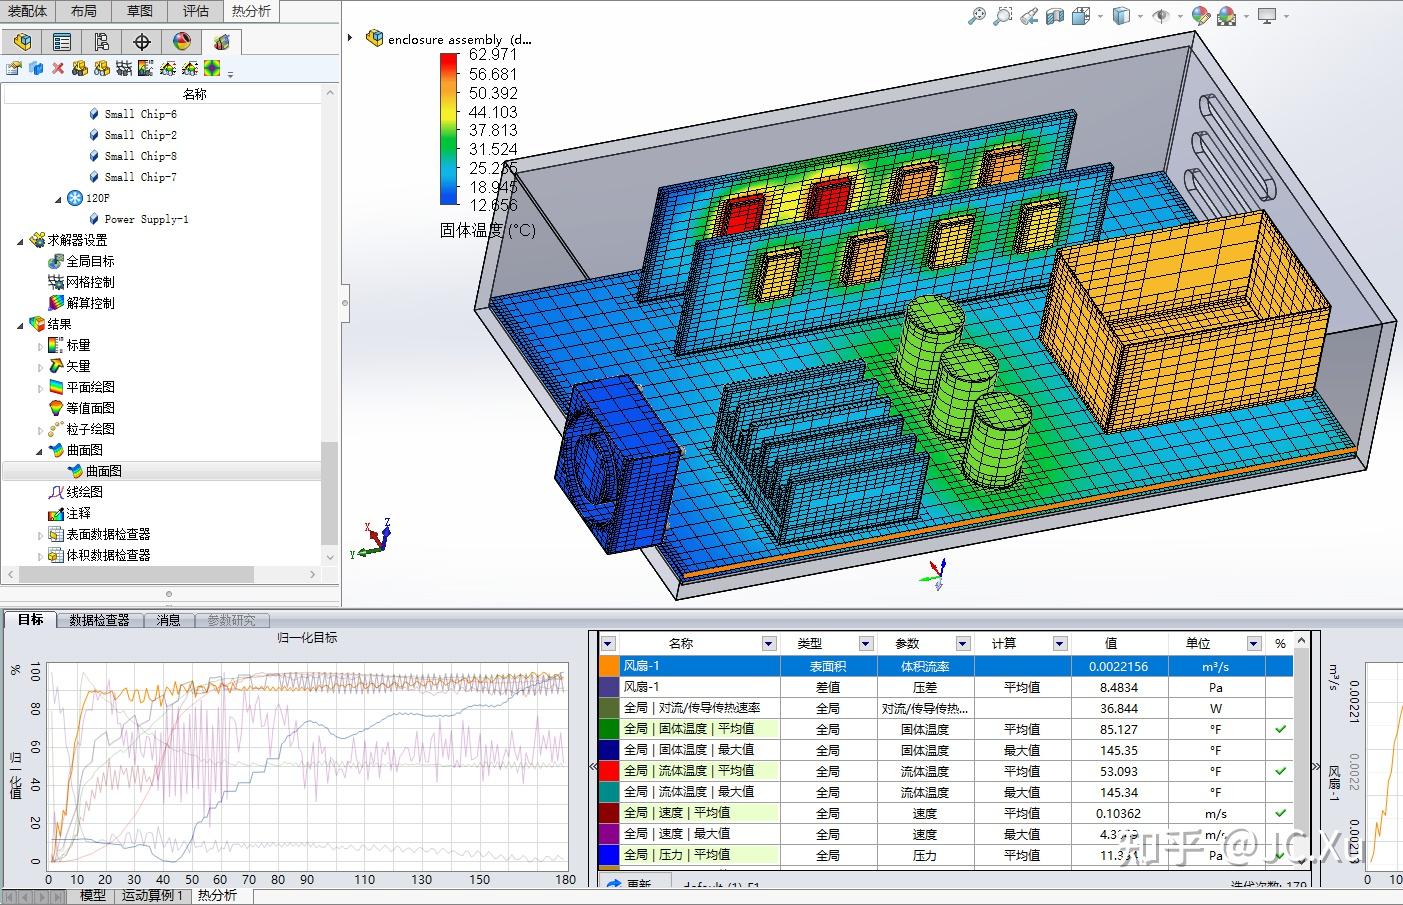
Task: Click the View Settings monitor icon
Action: click(x=1267, y=16)
